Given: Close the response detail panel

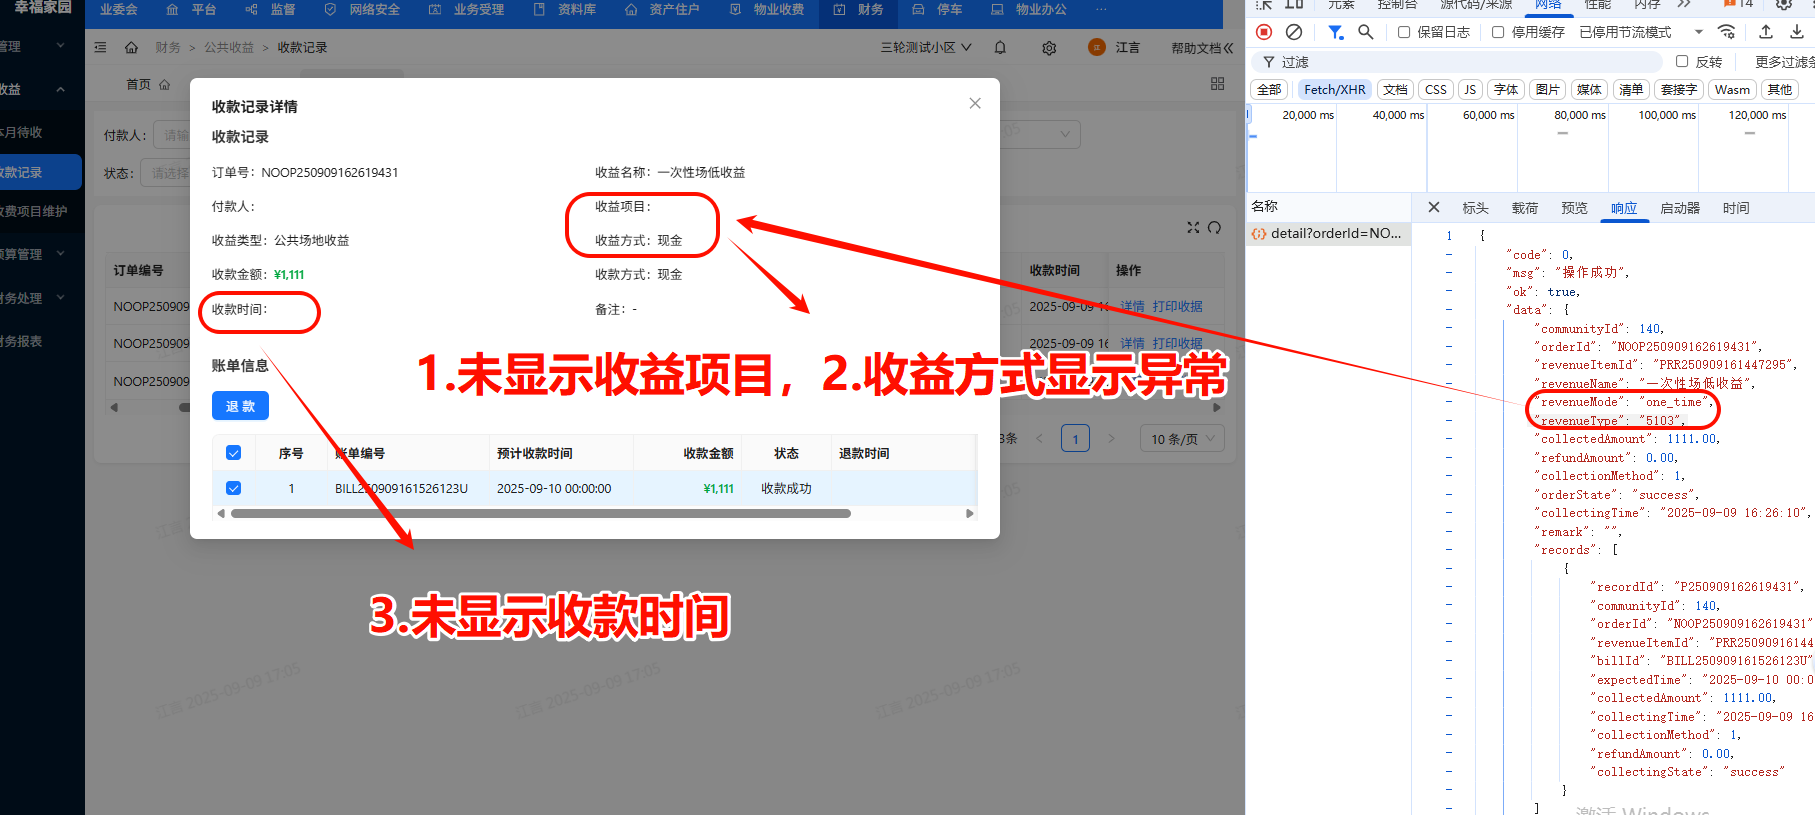Looking at the screenshot, I should 1434,207.
